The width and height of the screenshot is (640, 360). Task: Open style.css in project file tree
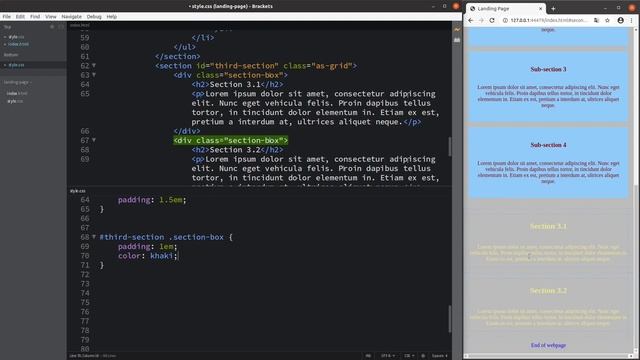point(15,101)
